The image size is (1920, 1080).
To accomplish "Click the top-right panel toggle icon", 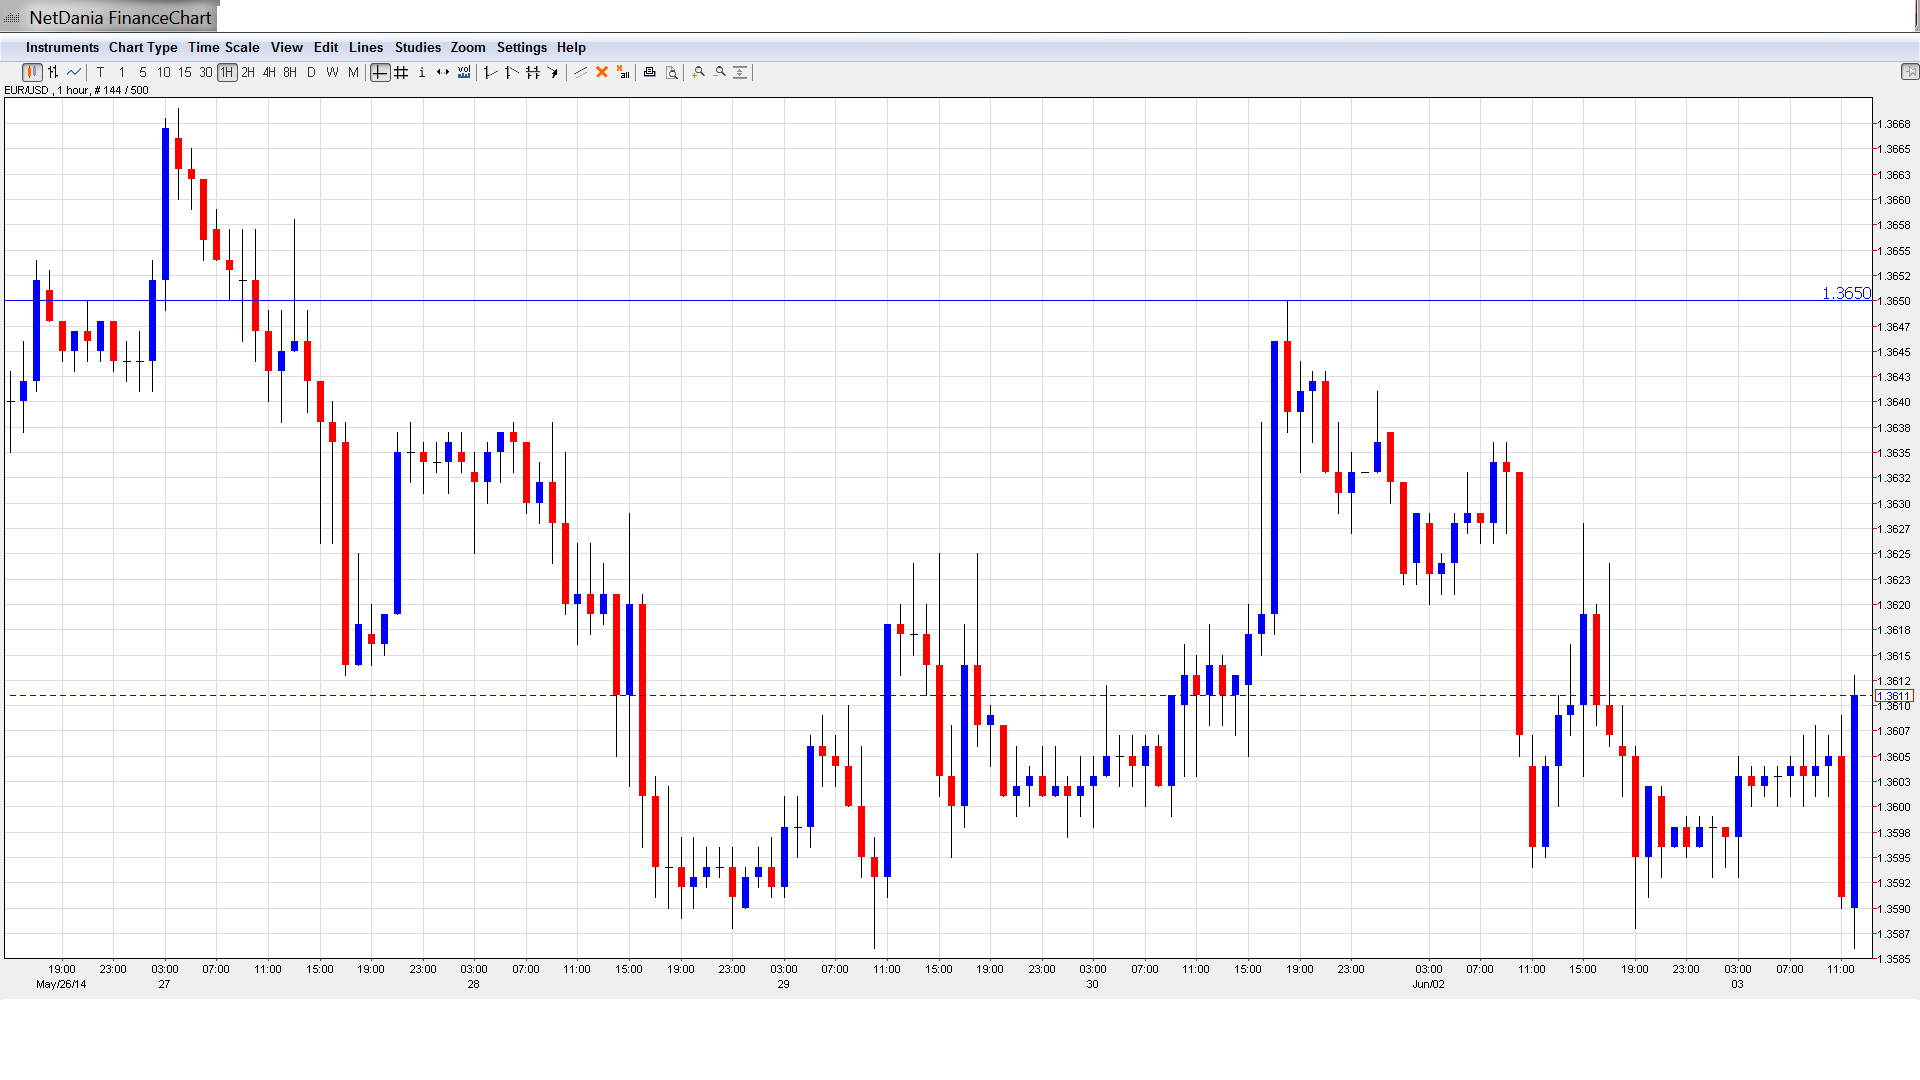I will (1909, 72).
